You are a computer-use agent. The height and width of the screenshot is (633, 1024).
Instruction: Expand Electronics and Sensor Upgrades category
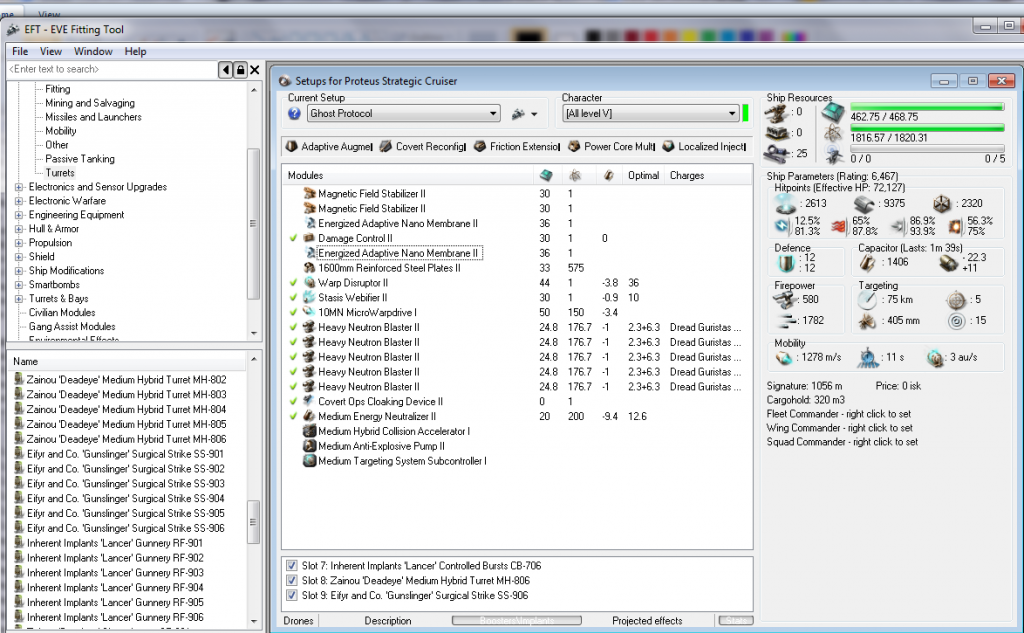[19, 187]
